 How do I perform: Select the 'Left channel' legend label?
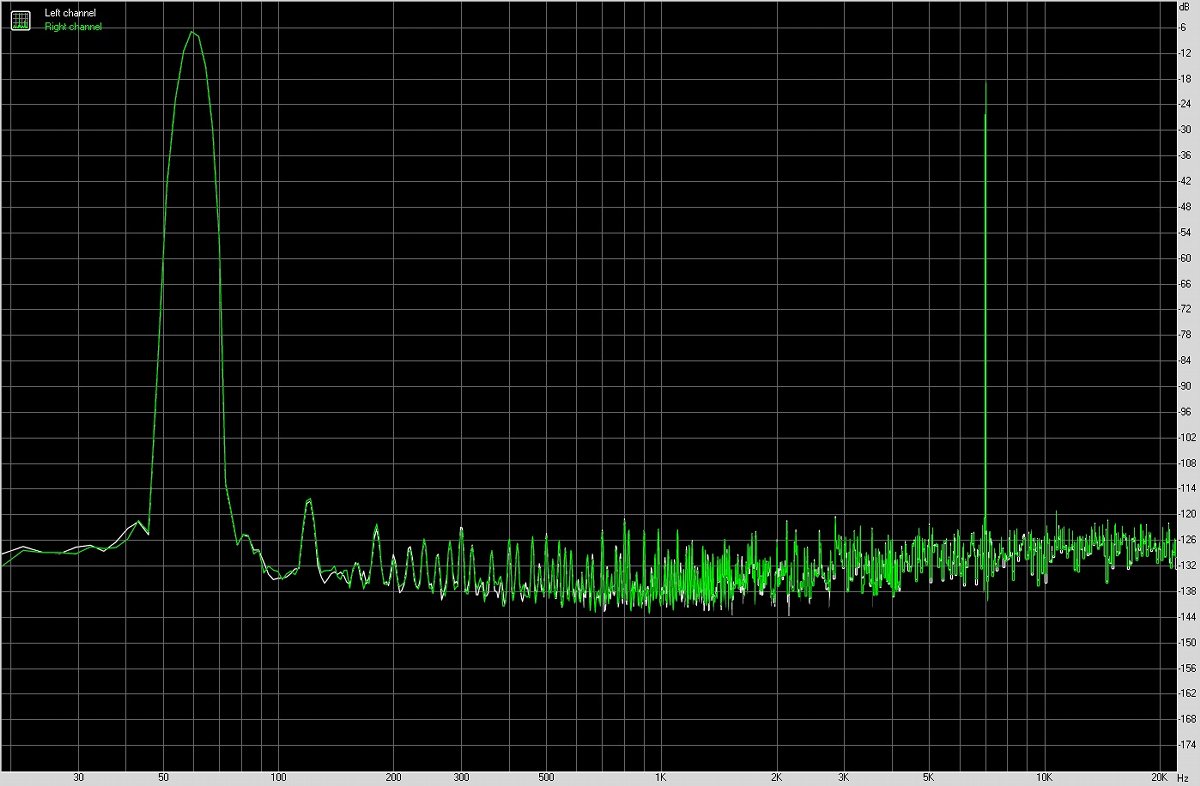tap(72, 14)
